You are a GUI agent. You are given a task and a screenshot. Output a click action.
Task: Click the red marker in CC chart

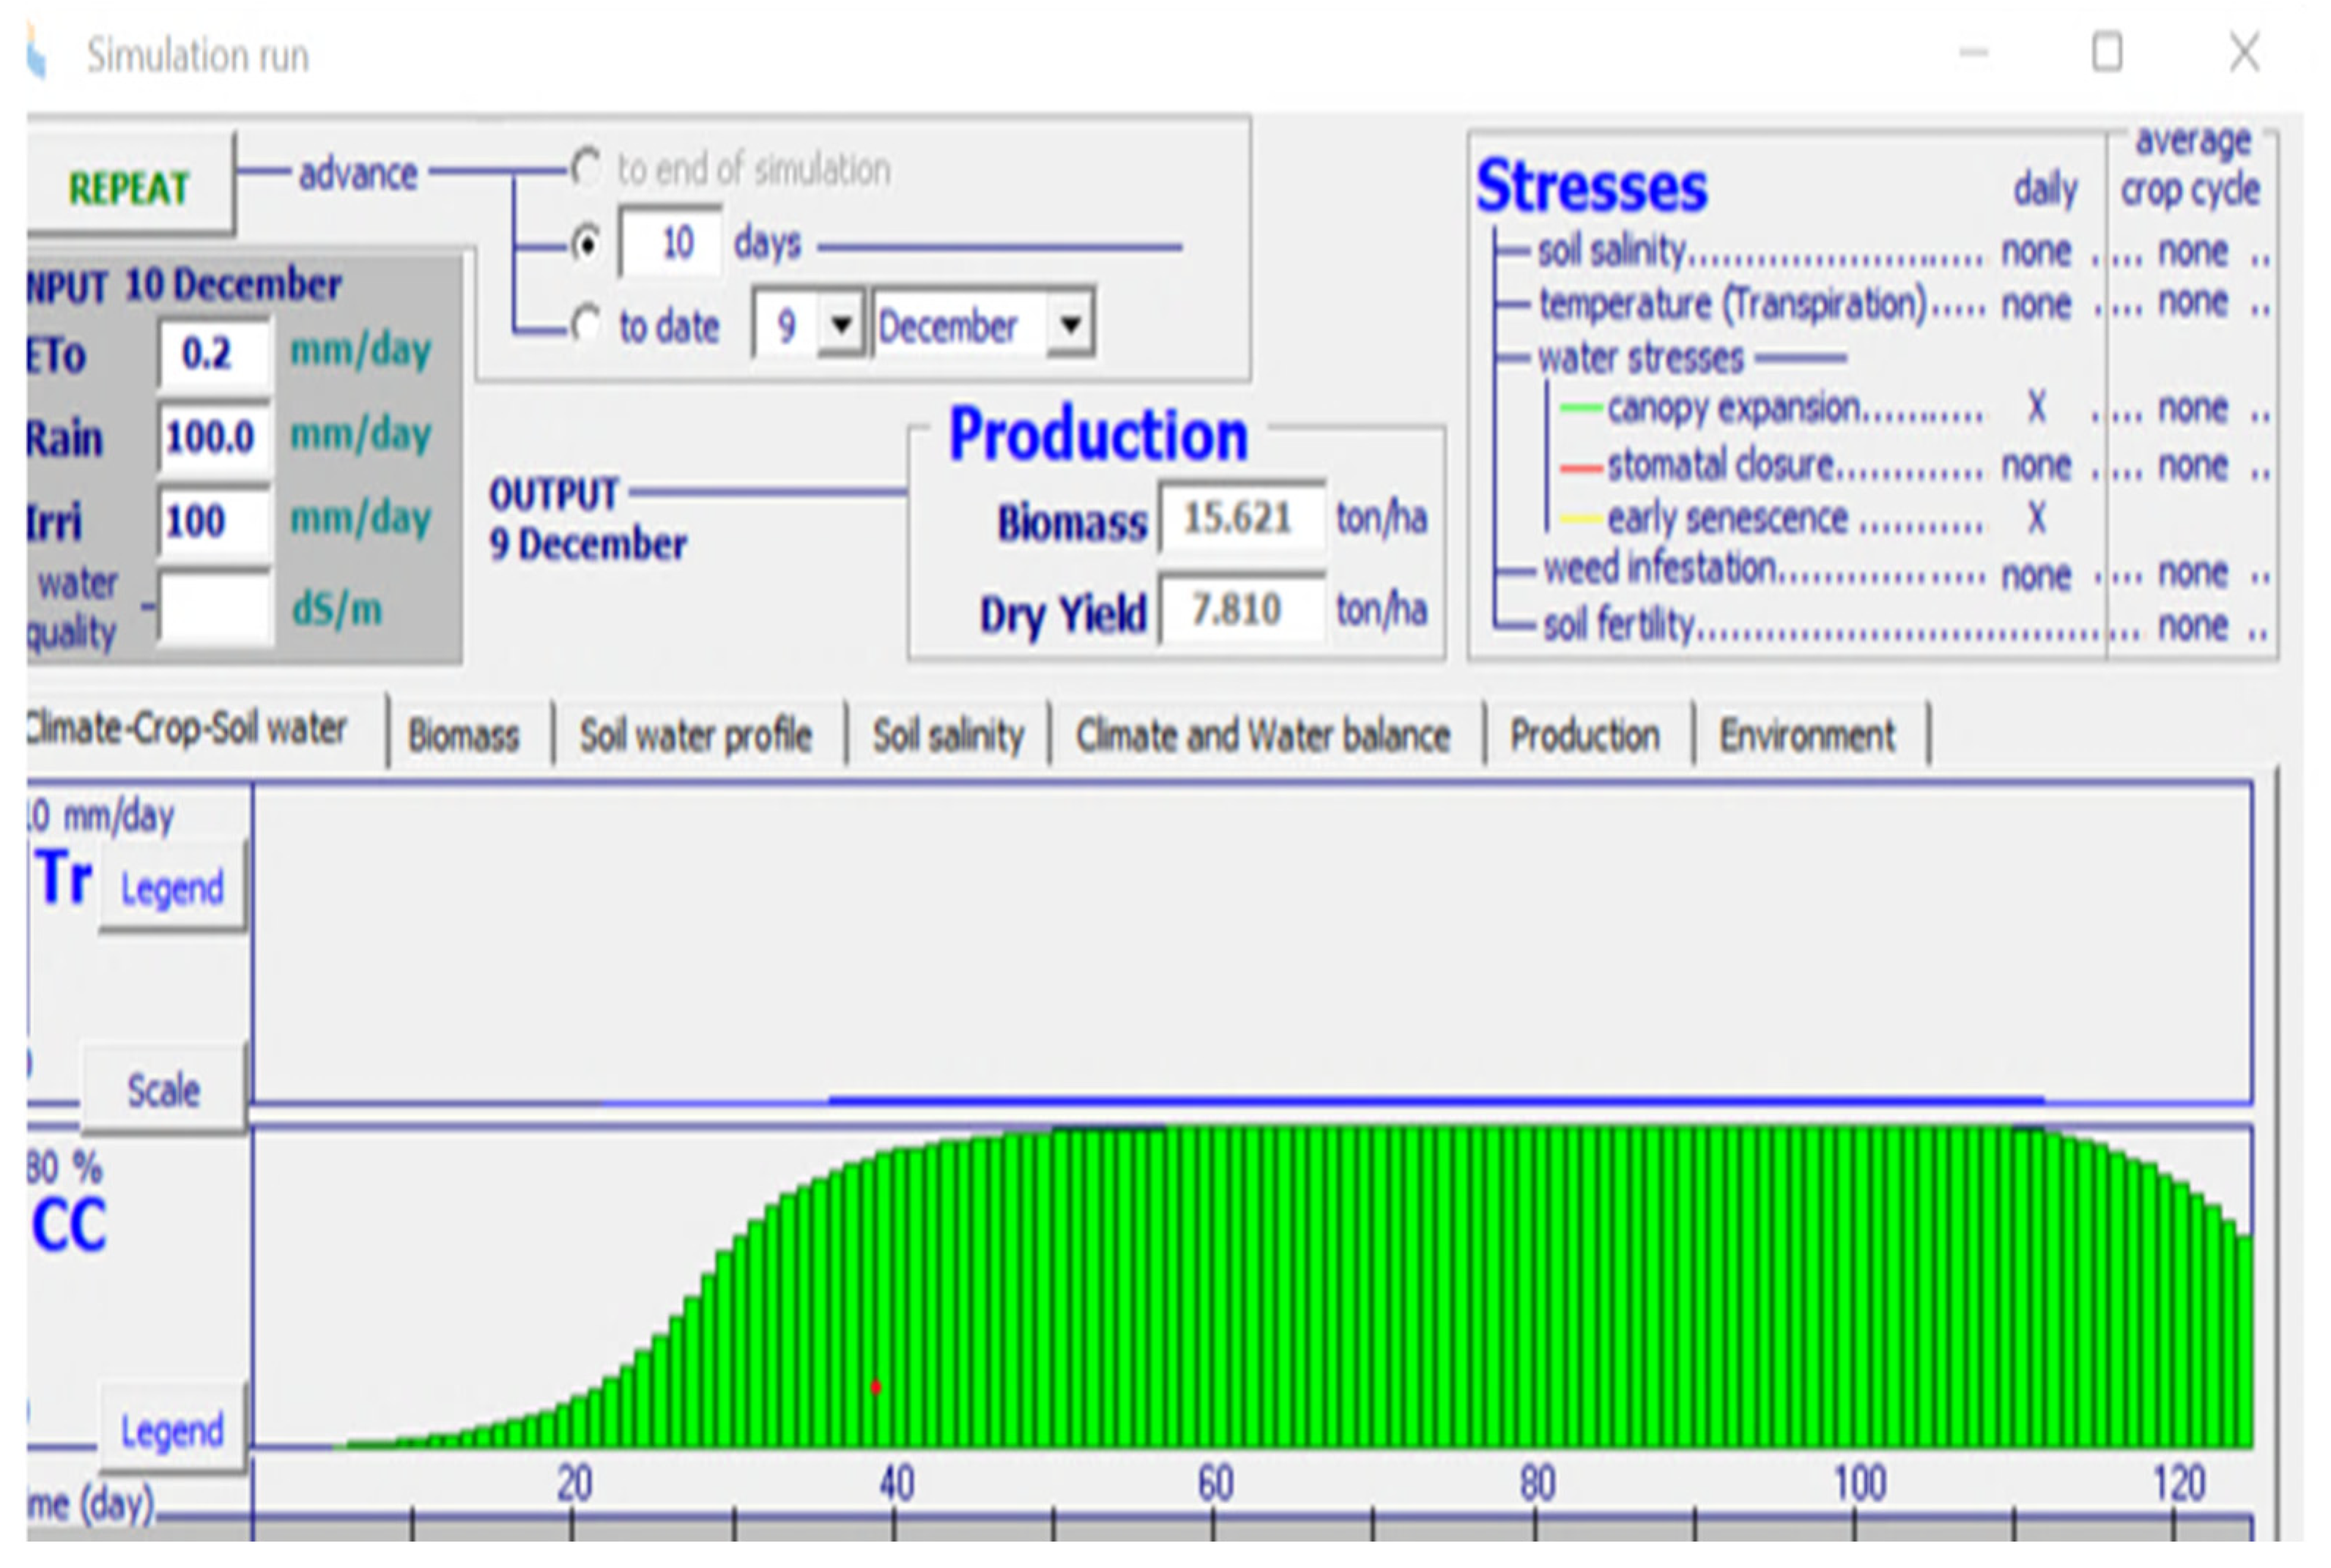[x=876, y=1387]
